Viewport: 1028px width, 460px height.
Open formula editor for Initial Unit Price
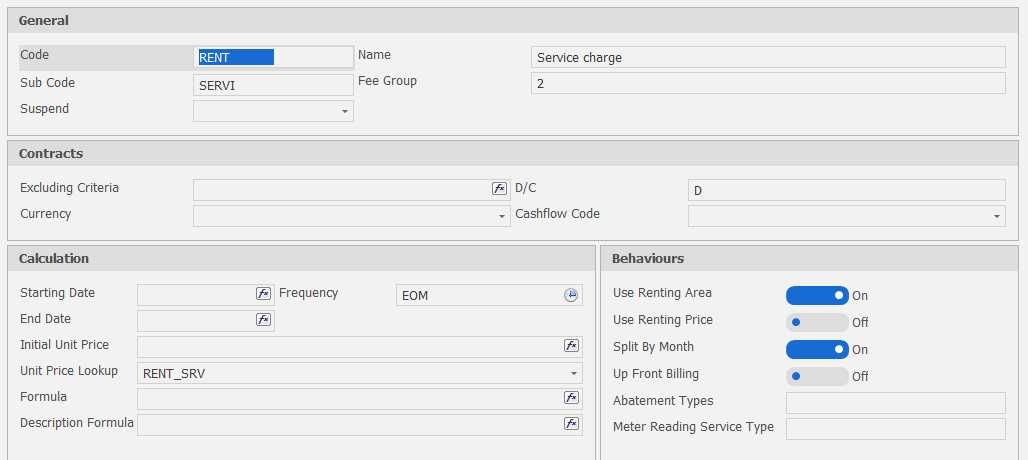click(571, 346)
